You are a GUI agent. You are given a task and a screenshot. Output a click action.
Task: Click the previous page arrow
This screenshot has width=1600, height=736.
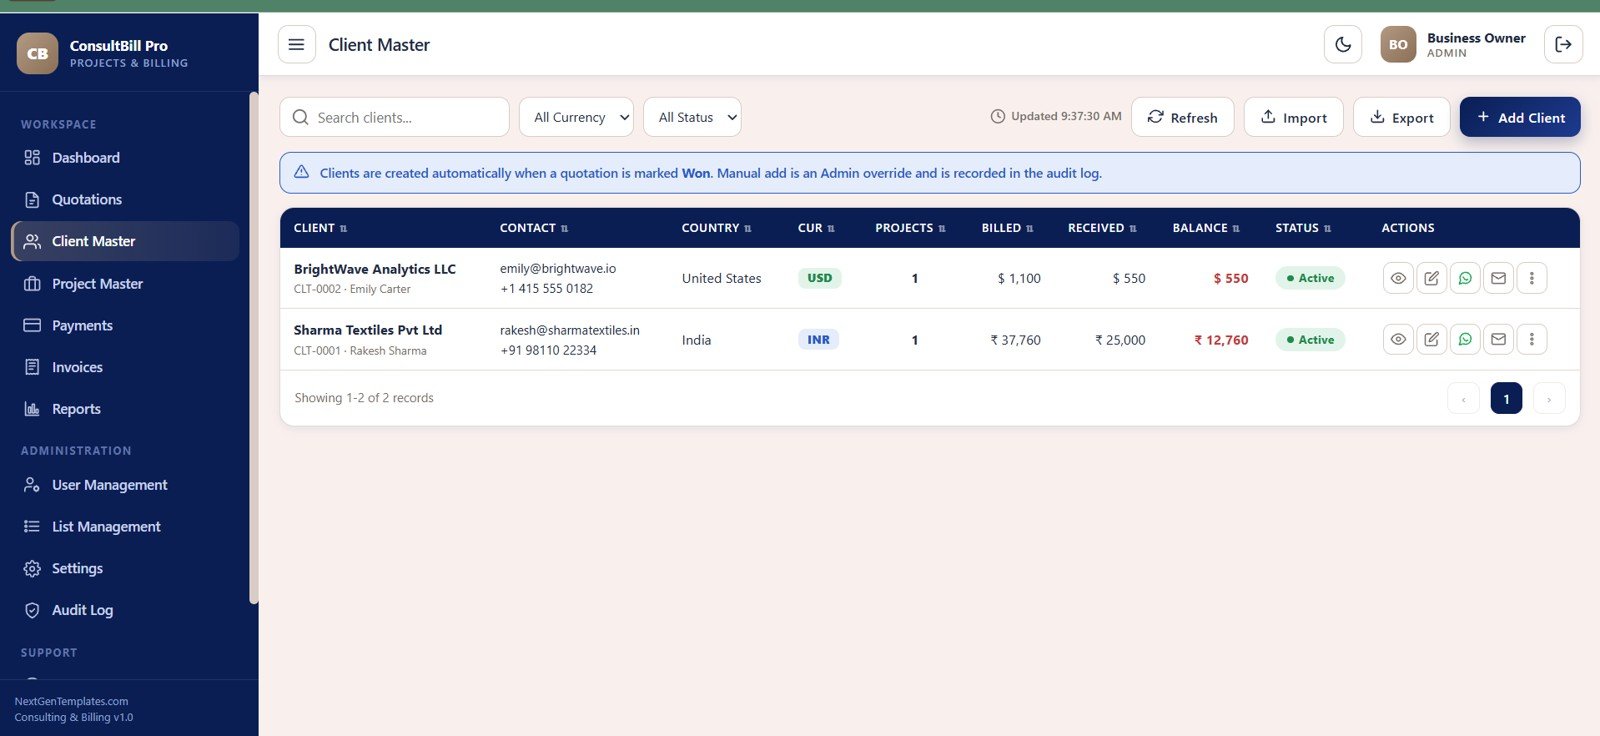1463,398
